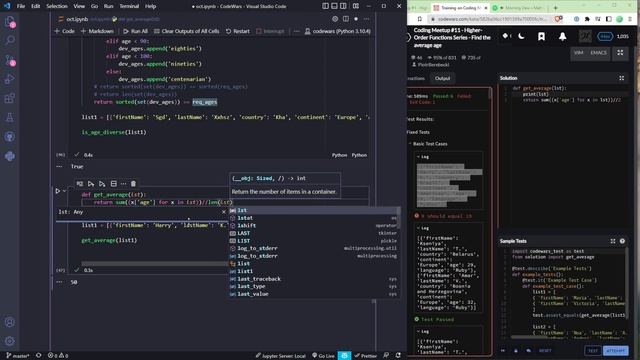640x360 pixels.
Task: Delete the current cell with the trash icon
Action: [x=133, y=184]
